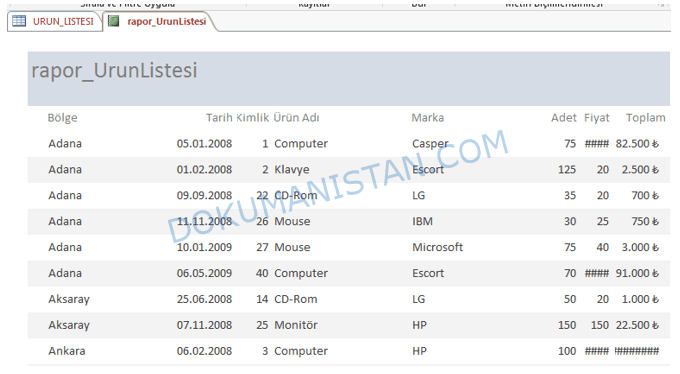Click date 09.09.2008

(x=204, y=196)
